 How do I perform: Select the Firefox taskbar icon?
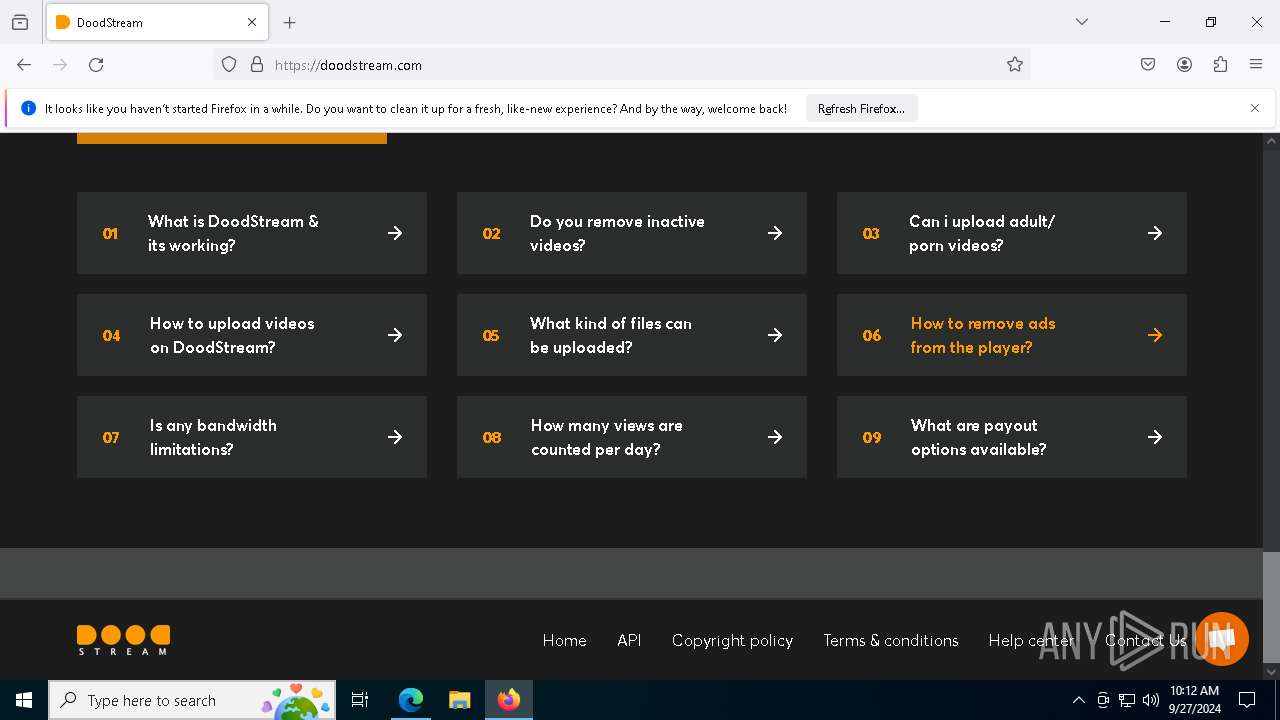pyautogui.click(x=508, y=700)
